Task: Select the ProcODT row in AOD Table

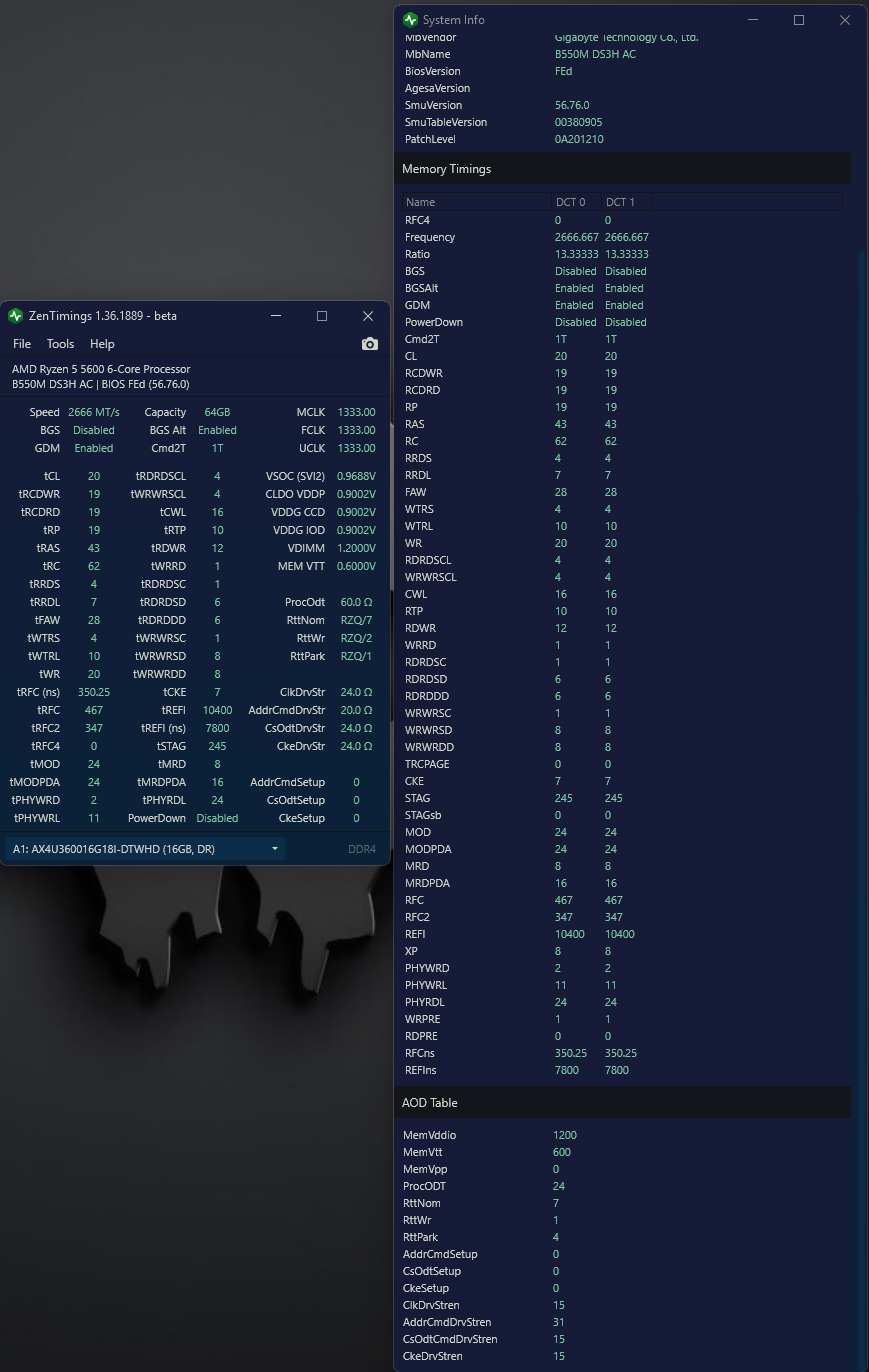Action: point(623,1186)
